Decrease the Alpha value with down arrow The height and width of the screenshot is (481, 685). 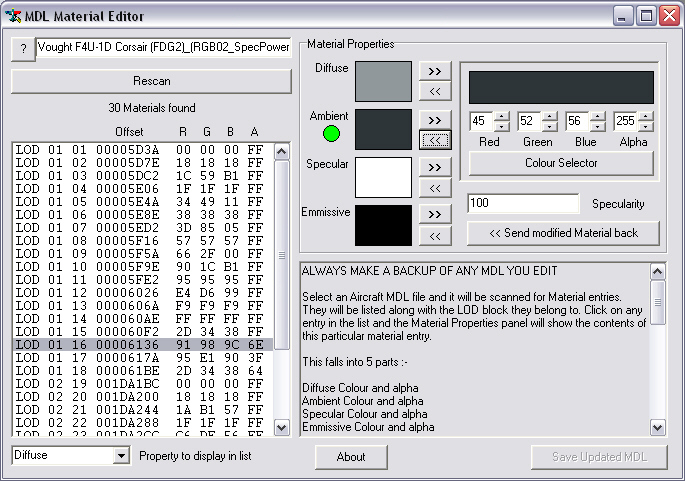point(645,127)
